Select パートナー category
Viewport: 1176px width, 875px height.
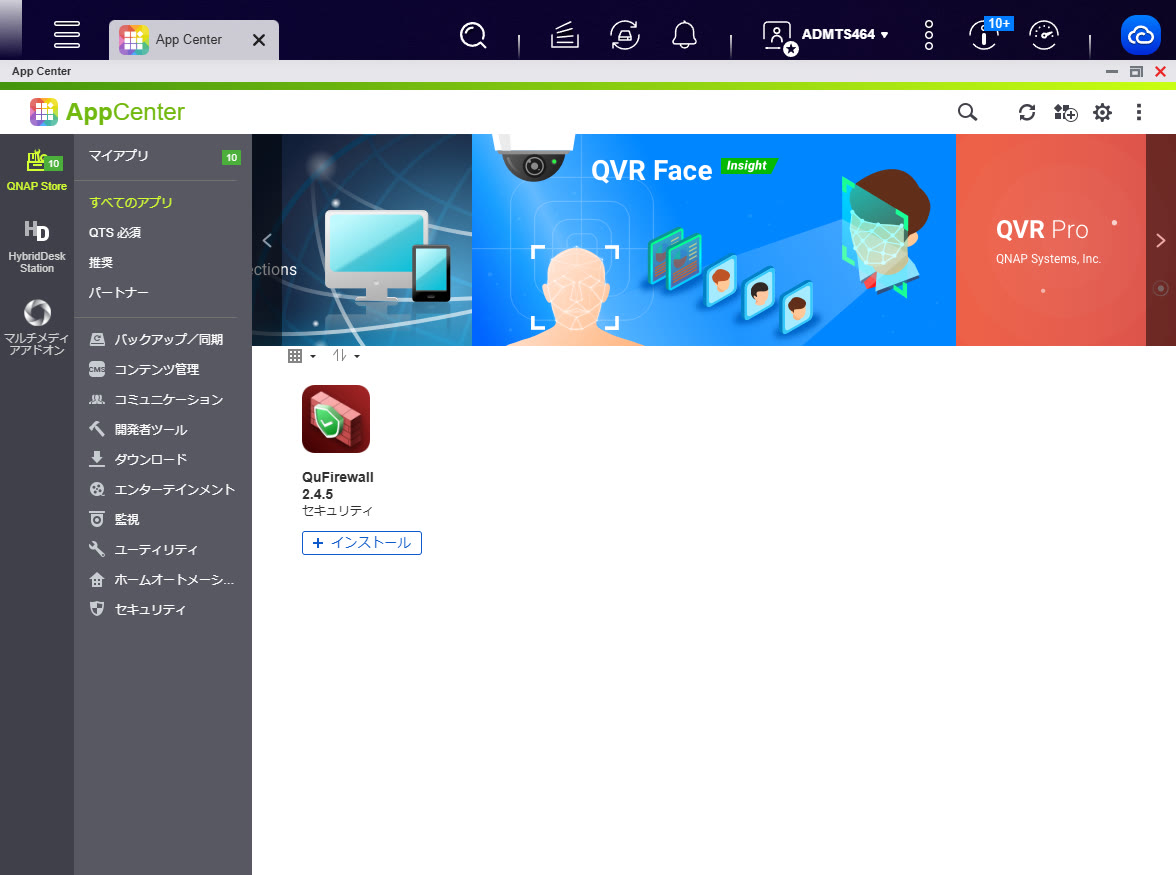[x=118, y=292]
